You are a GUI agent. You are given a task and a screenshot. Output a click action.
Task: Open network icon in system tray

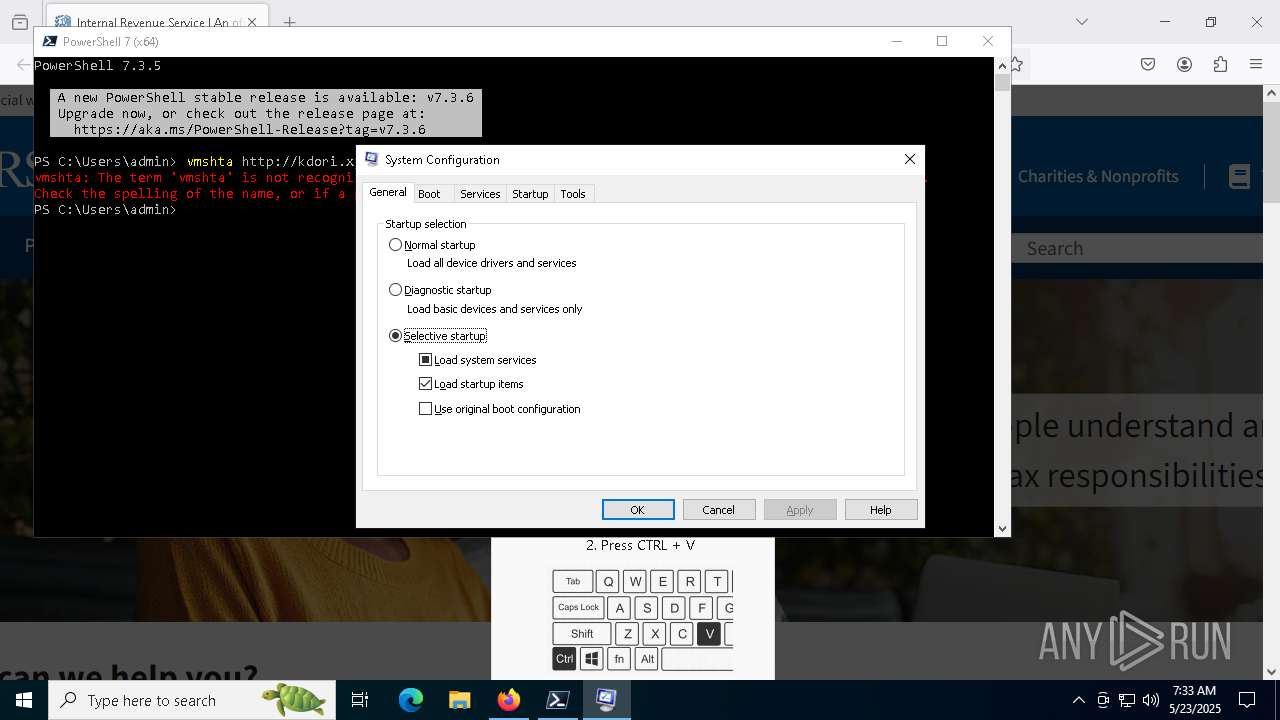[1127, 700]
